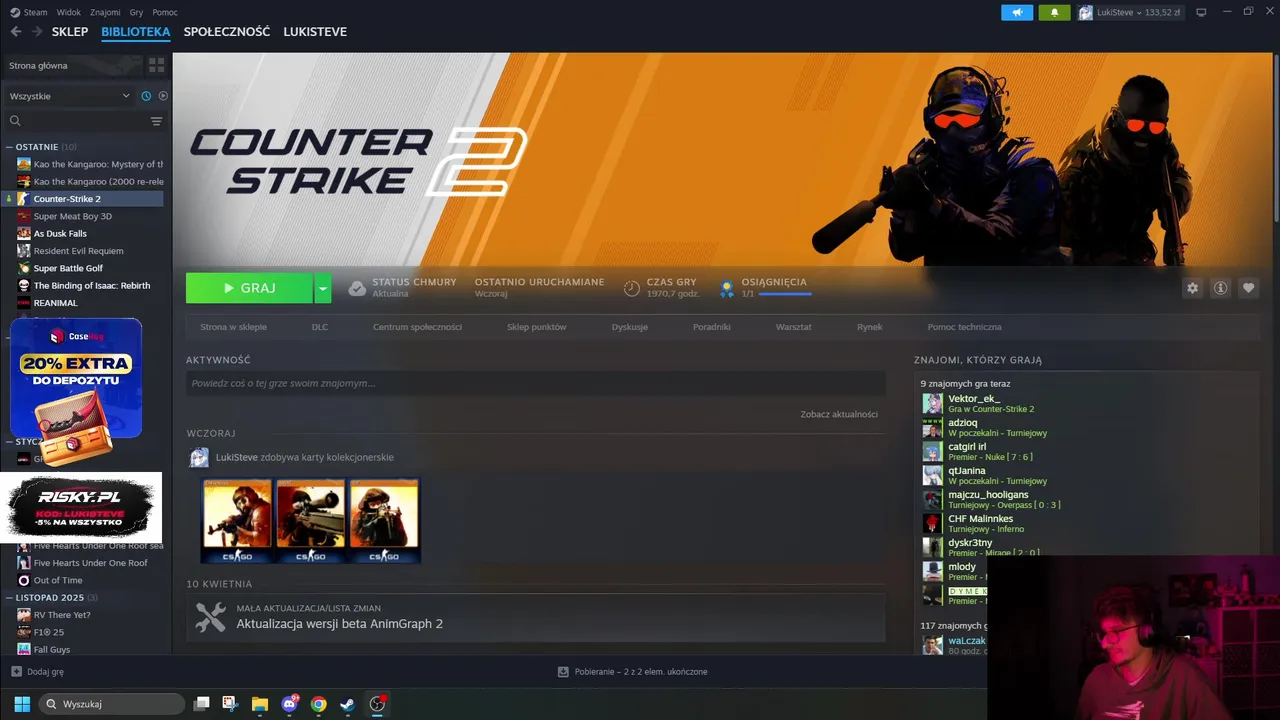Viewport: 1280px width, 720px height.
Task: Open library advanced filter icon
Action: pyautogui.click(x=156, y=121)
